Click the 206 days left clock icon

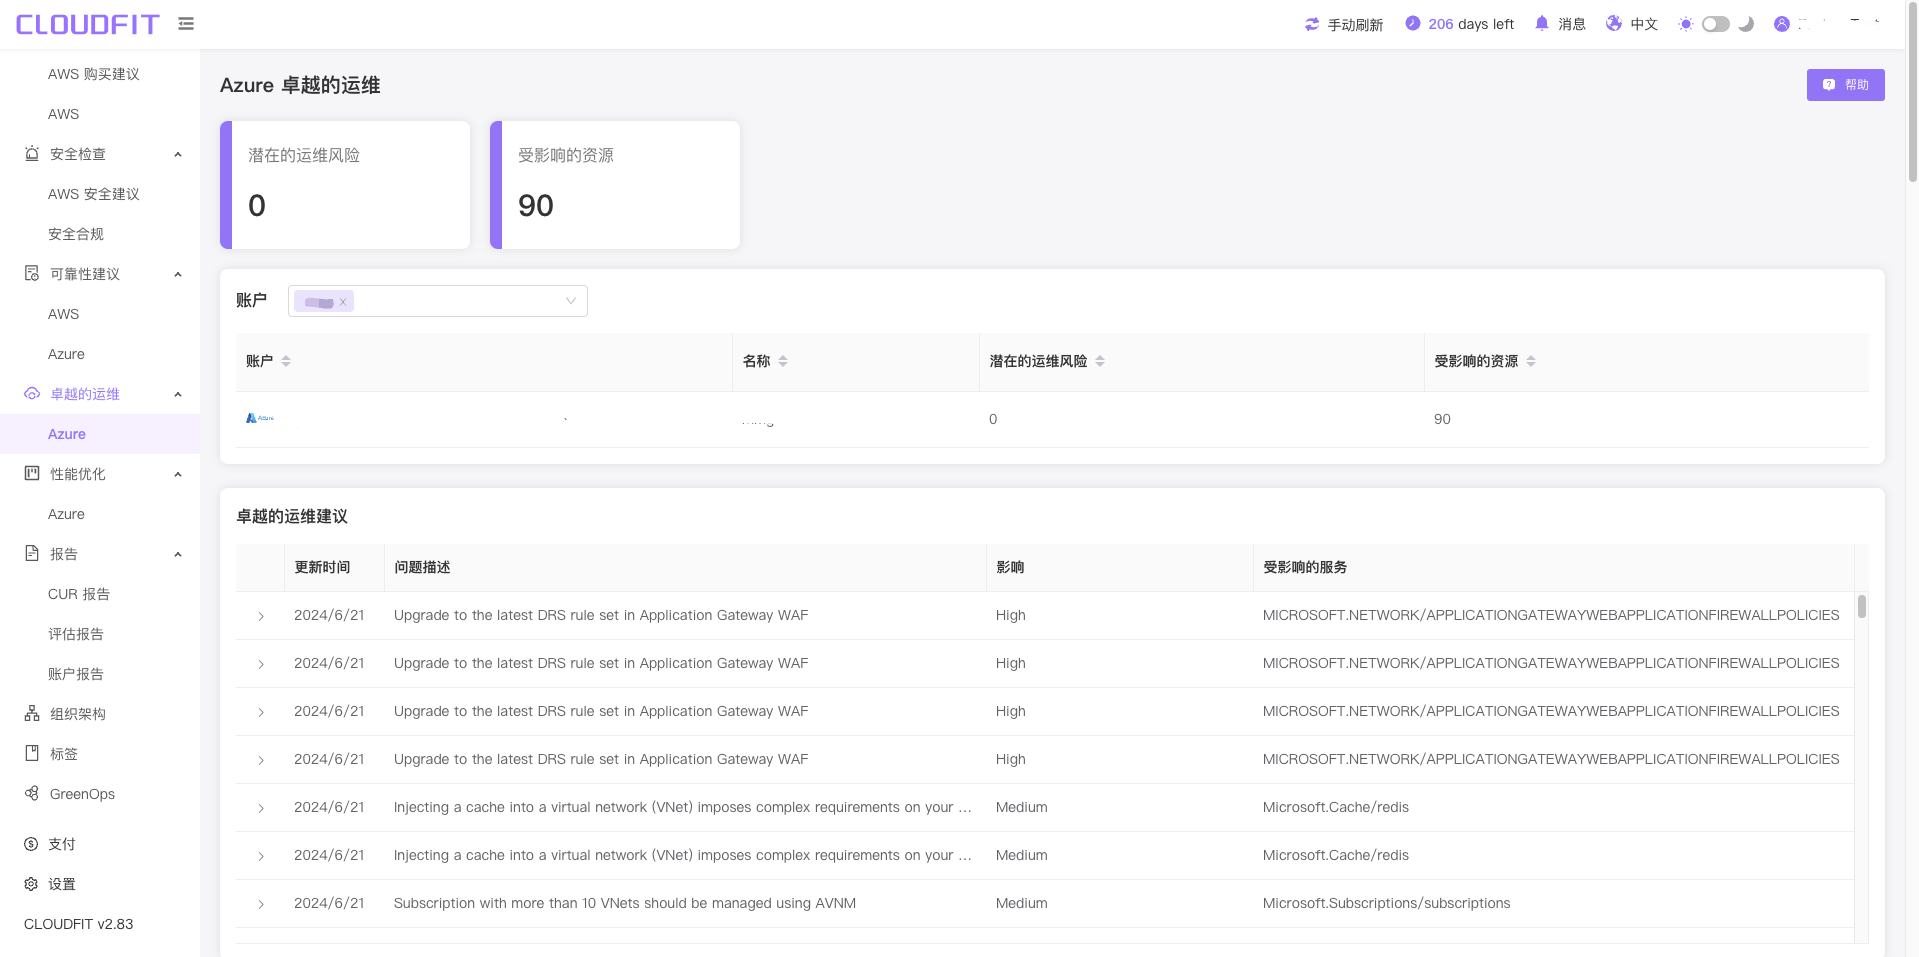click(1412, 23)
